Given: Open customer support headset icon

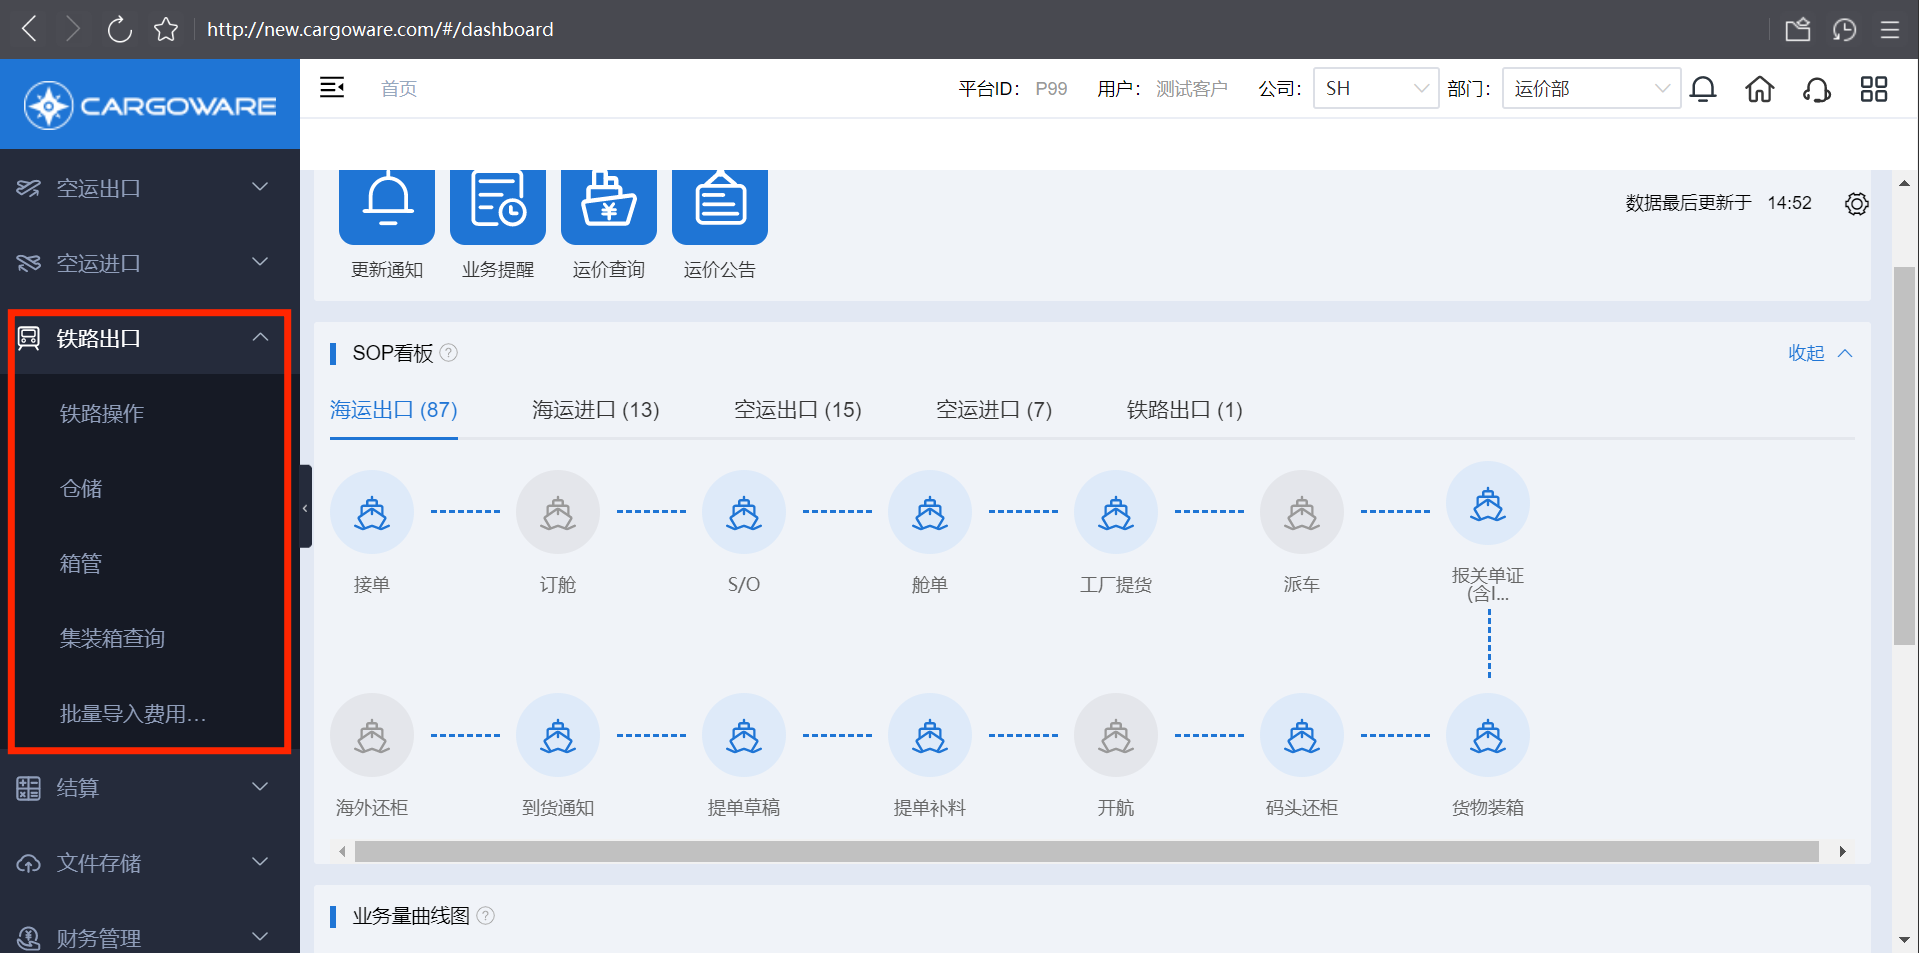Looking at the screenshot, I should click(1816, 89).
